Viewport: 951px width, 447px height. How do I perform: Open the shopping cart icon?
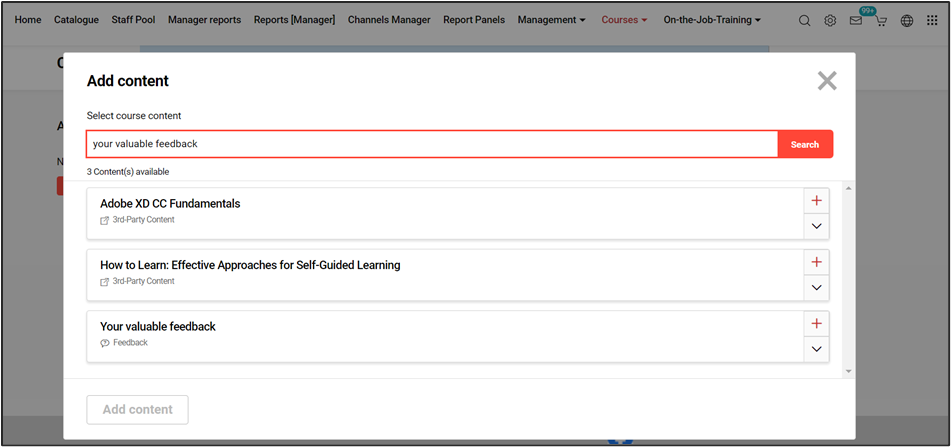881,21
